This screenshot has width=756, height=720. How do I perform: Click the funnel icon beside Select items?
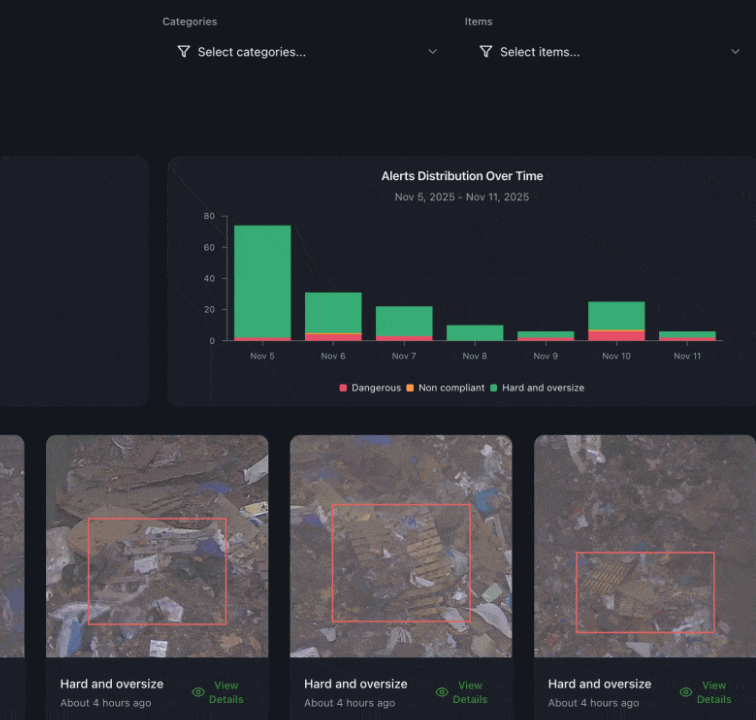pyautogui.click(x=486, y=52)
